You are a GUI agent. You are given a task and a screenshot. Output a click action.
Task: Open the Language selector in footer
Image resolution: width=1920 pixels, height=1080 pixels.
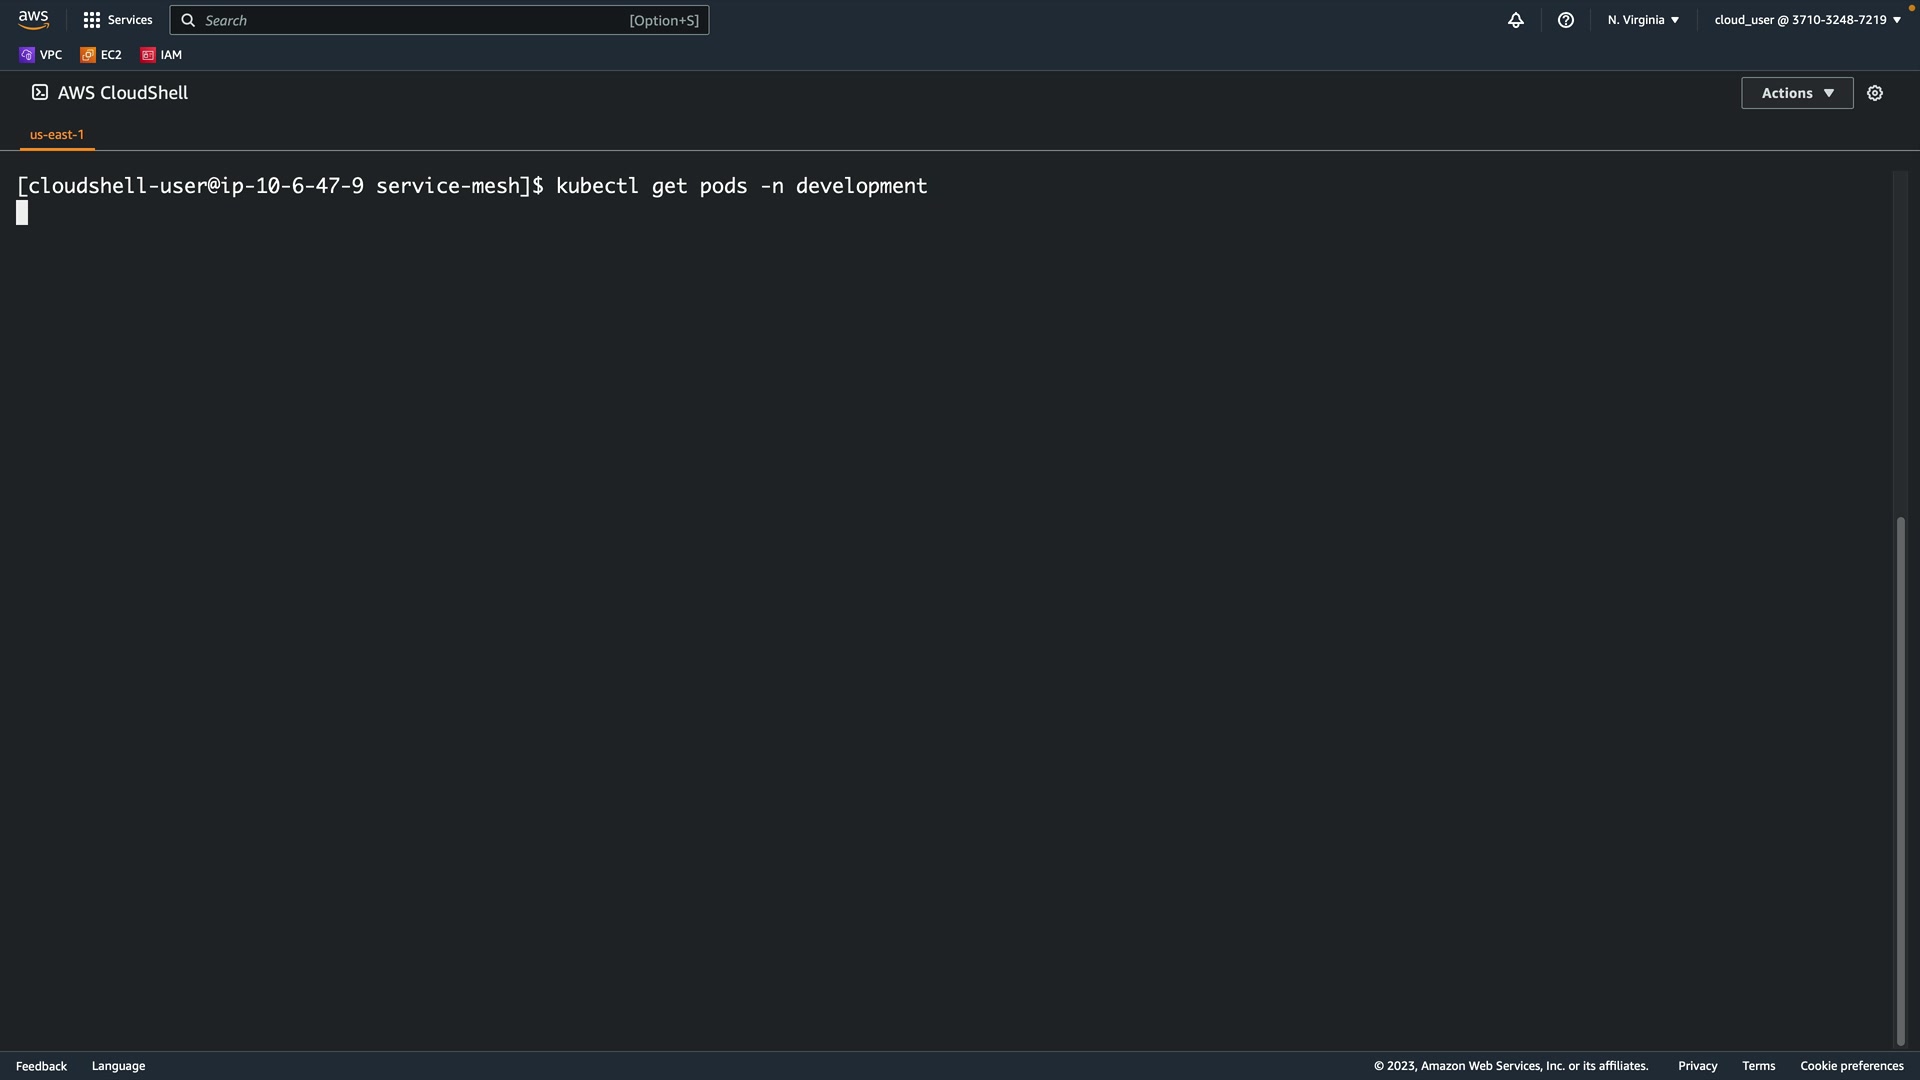[x=118, y=1066]
